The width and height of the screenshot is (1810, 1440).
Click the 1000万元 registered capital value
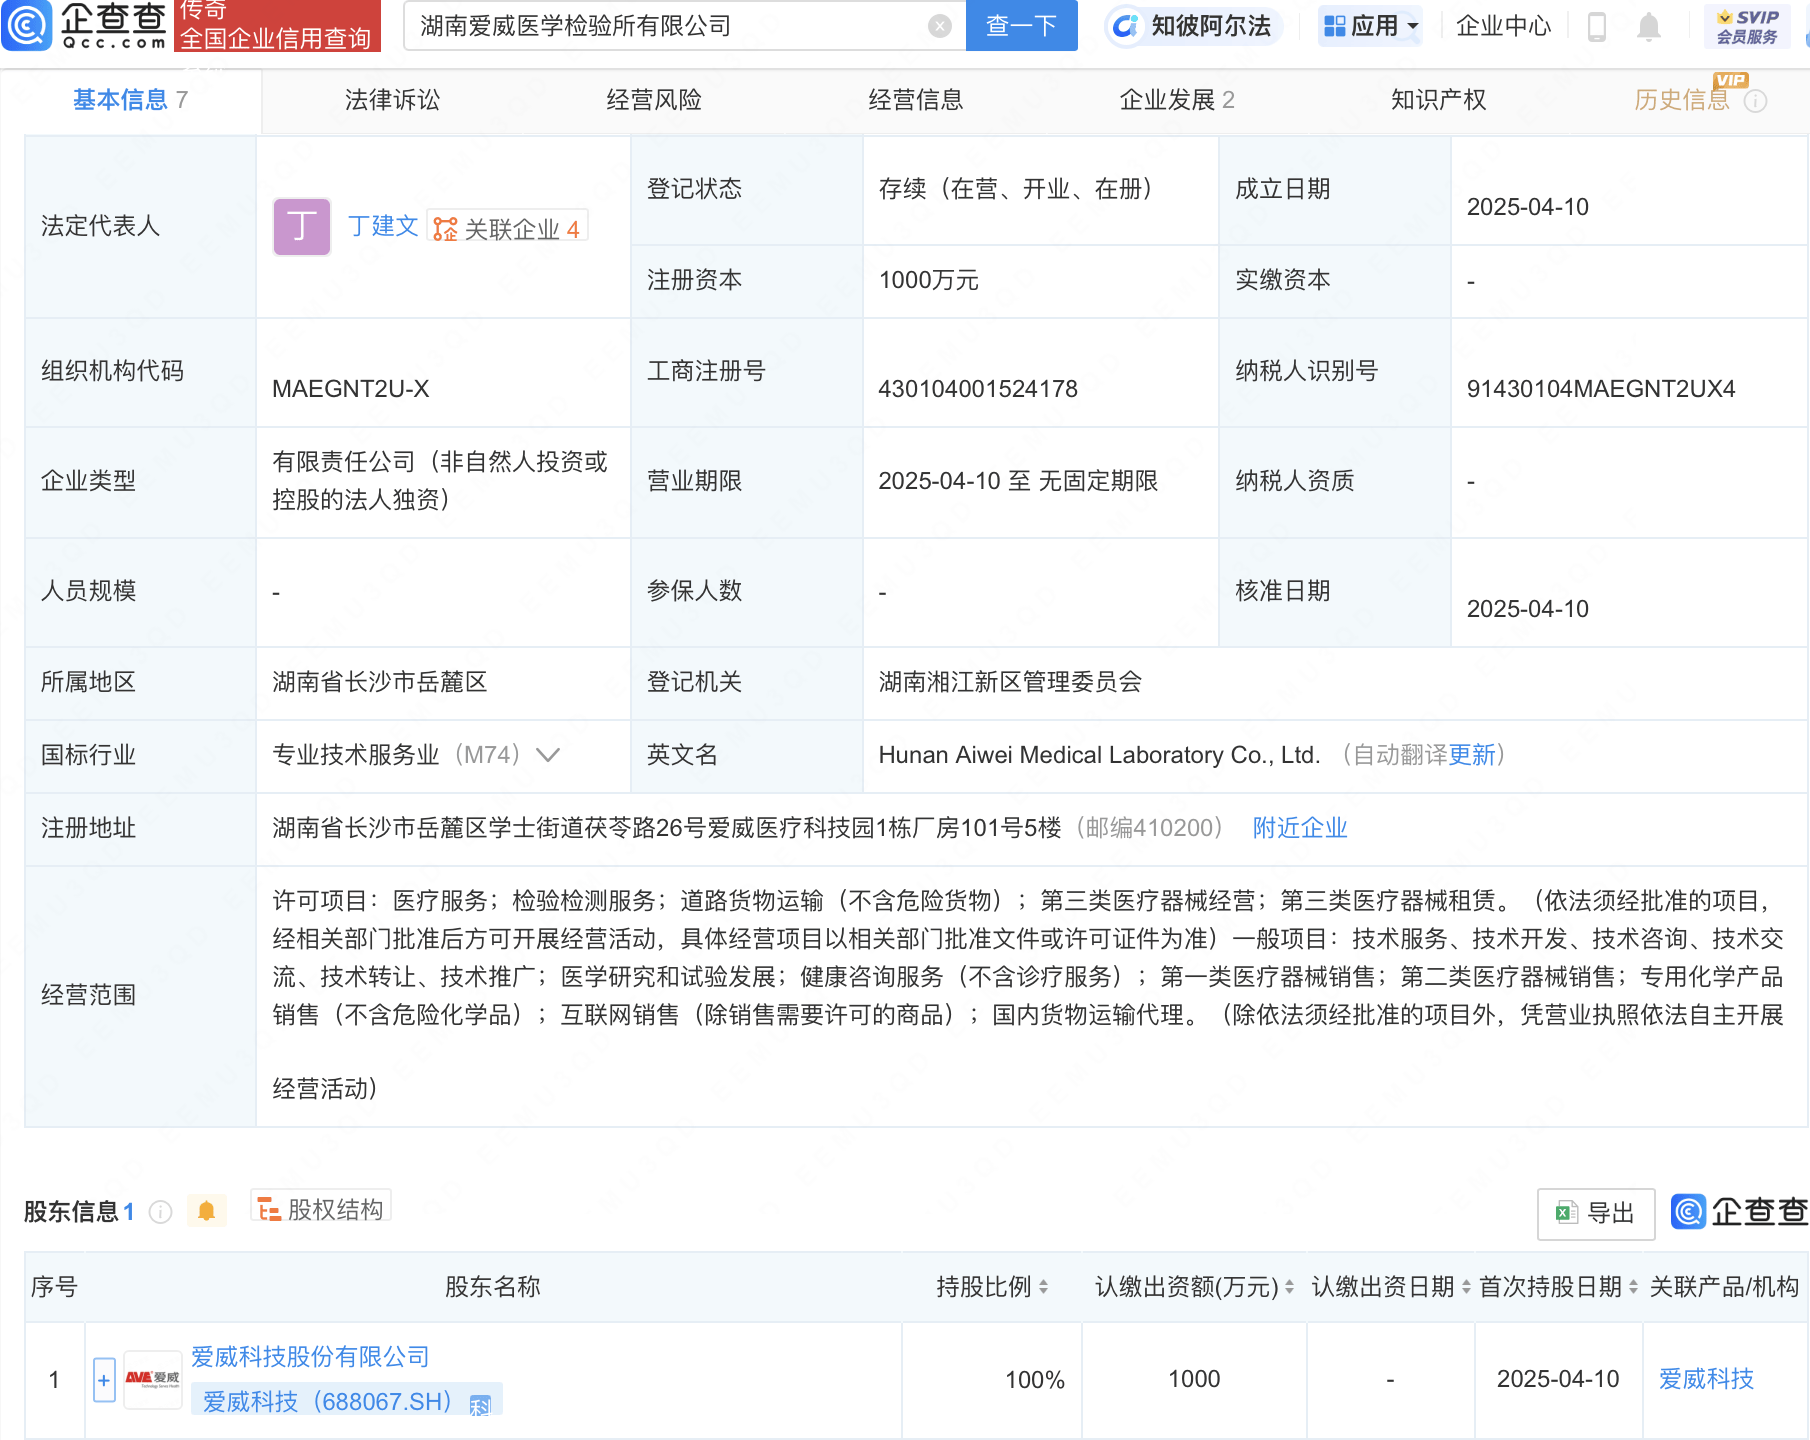tap(928, 280)
